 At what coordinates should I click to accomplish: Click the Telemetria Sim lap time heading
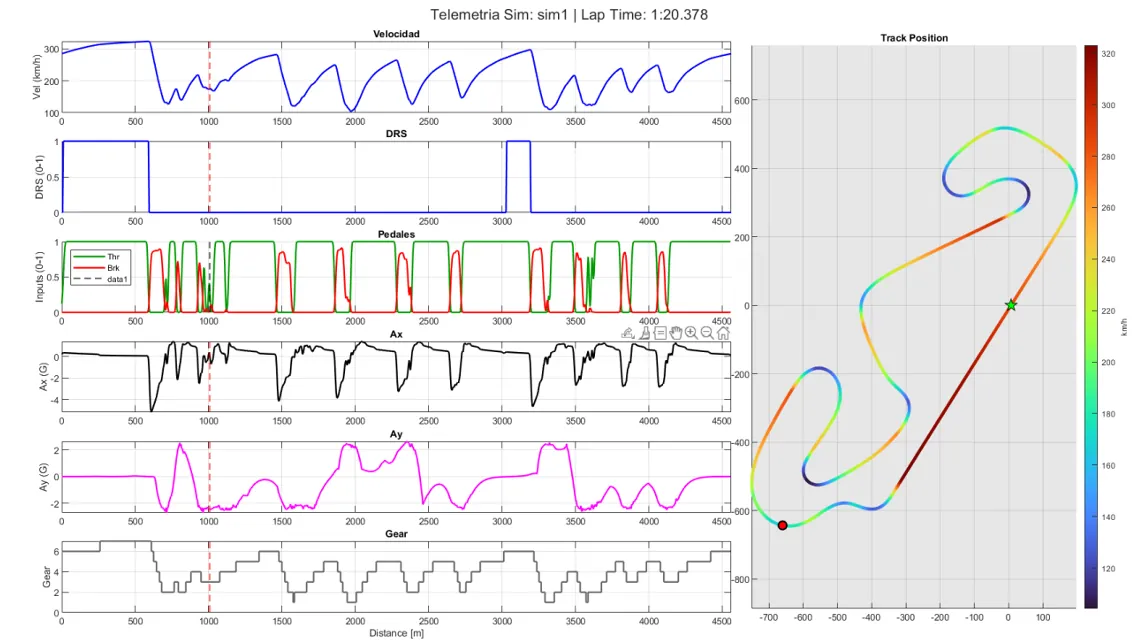point(567,14)
